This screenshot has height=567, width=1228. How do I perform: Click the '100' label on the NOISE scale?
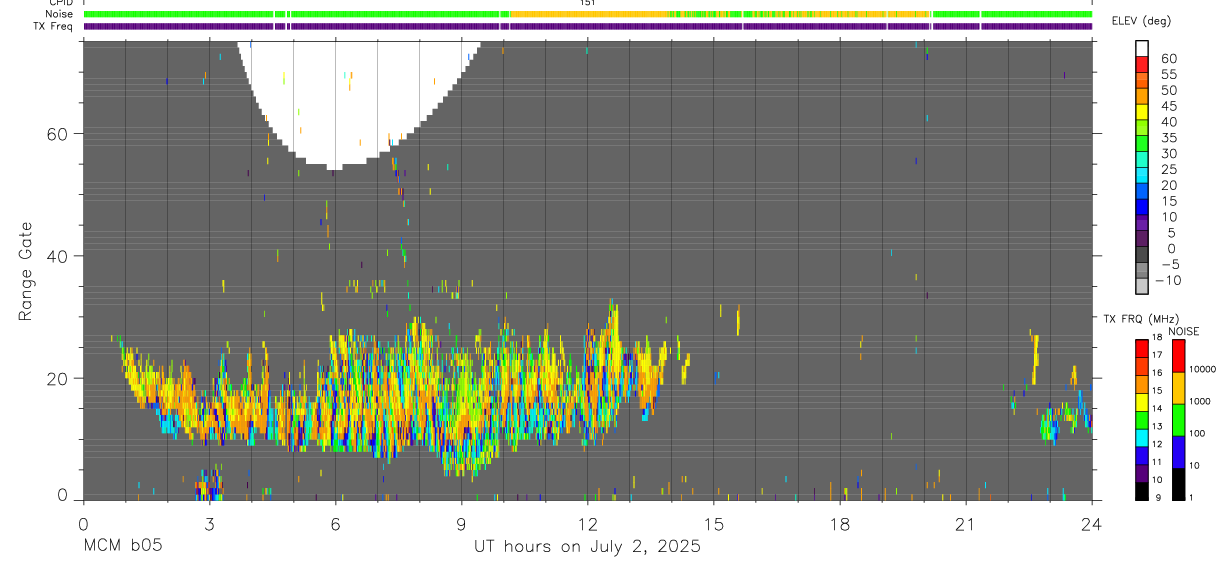1199,434
